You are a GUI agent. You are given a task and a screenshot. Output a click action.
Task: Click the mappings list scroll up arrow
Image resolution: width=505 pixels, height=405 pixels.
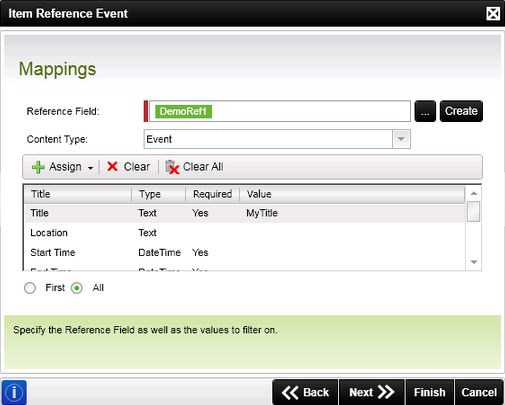pos(474,193)
